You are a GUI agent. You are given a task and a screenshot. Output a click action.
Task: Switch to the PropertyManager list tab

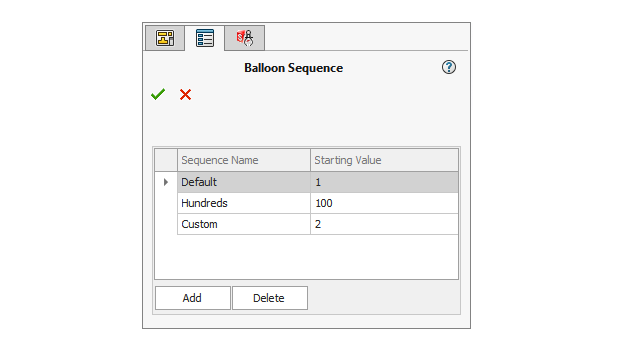204,38
